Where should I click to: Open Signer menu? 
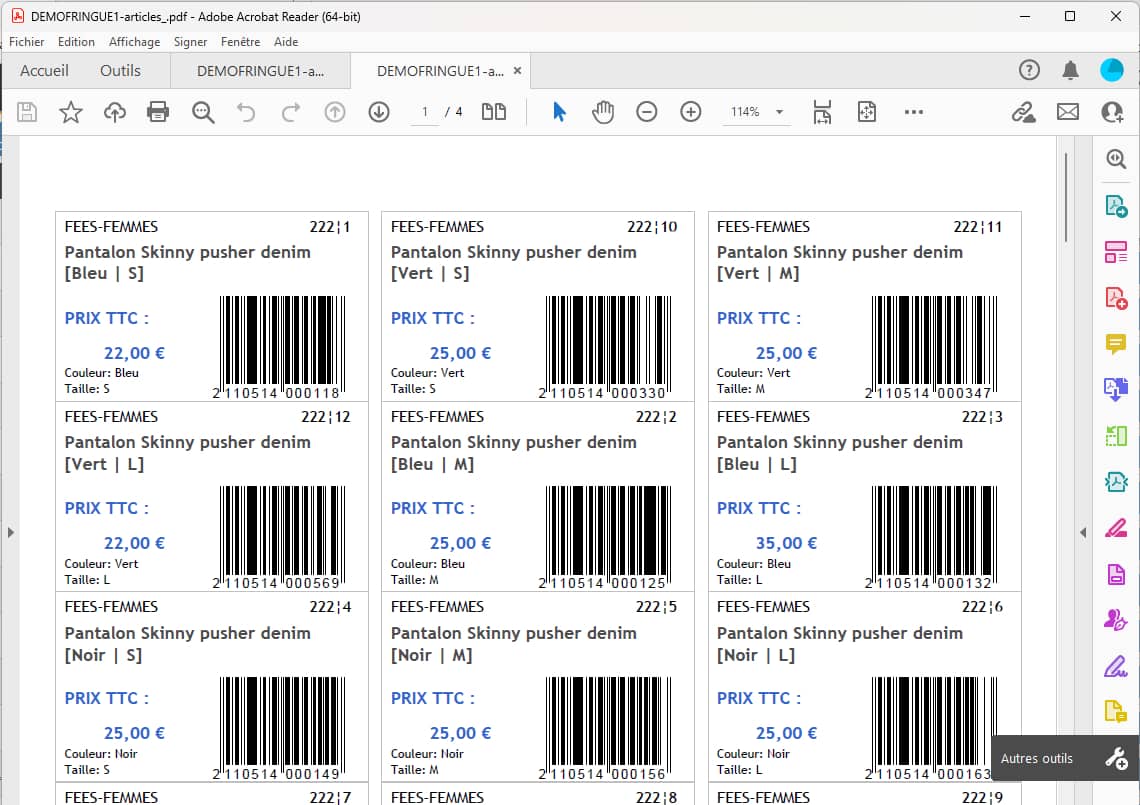[190, 42]
